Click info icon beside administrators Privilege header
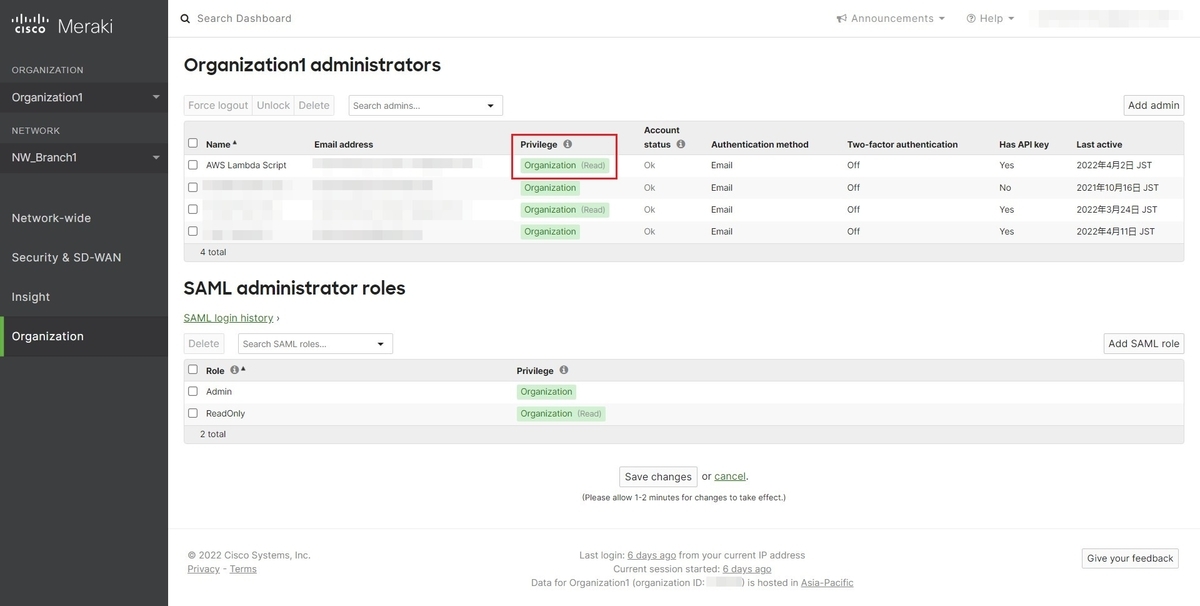Image resolution: width=1200 pixels, height=606 pixels. pos(567,144)
